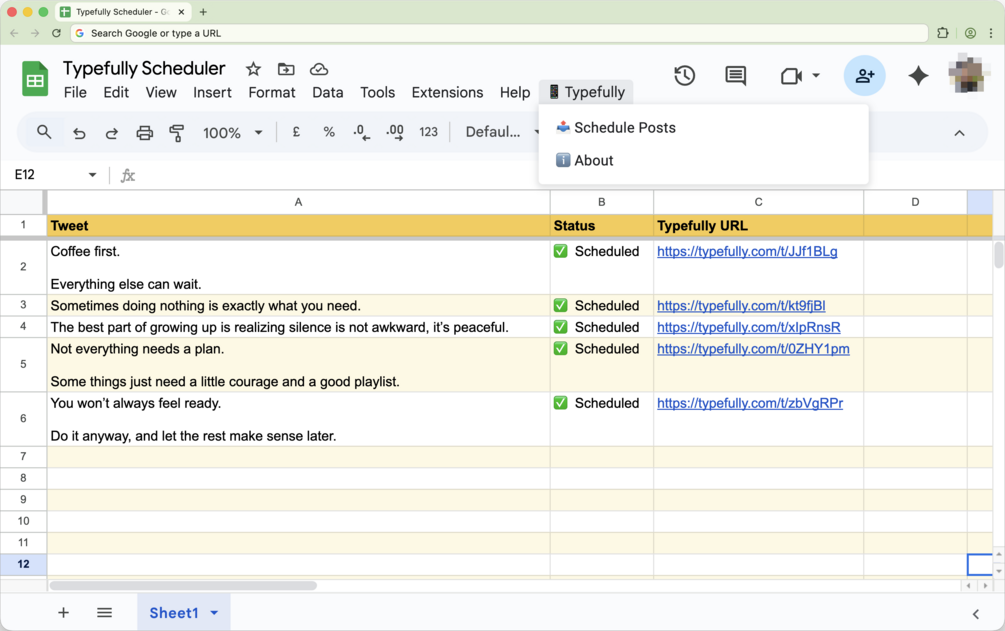
Task: Open more number formats 123
Action: coord(428,132)
